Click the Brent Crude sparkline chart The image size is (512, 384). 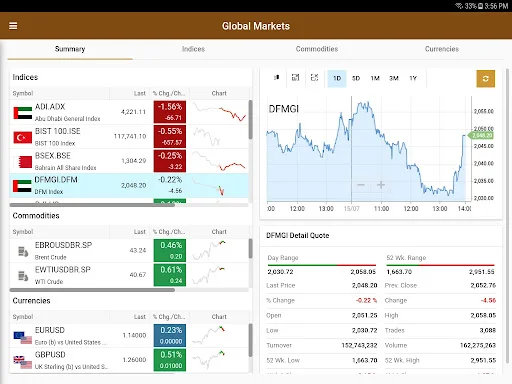[x=209, y=251]
